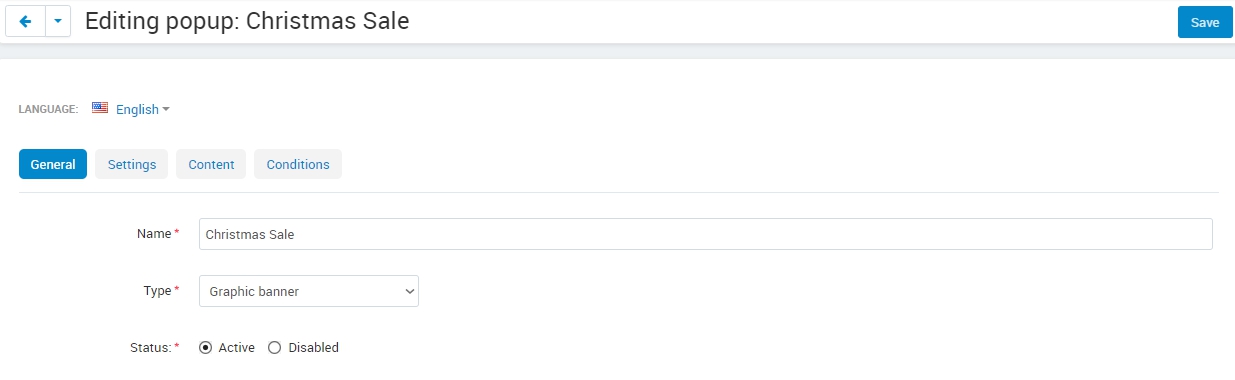This screenshot has height=380, width=1235.
Task: Click the Status field label
Action: pyautogui.click(x=151, y=348)
